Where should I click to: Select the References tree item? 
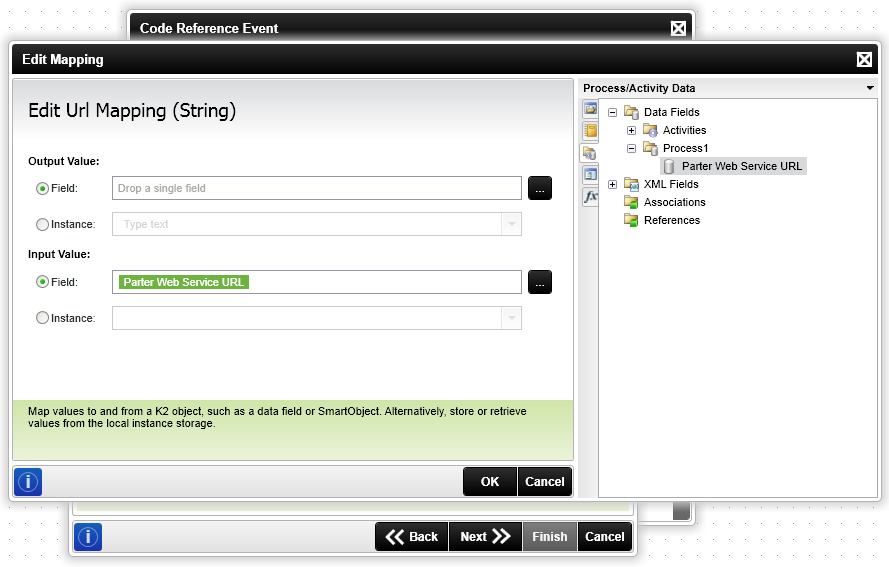(671, 220)
